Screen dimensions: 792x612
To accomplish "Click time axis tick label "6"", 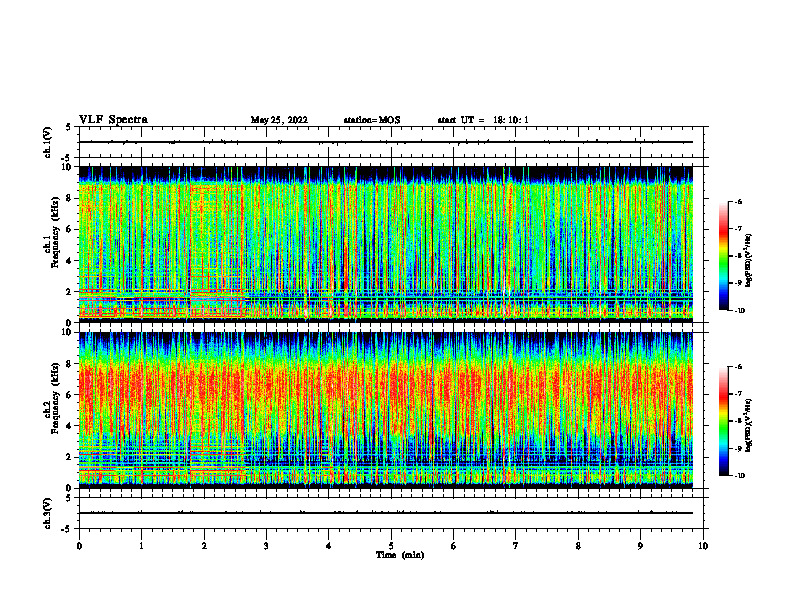I will click(454, 546).
